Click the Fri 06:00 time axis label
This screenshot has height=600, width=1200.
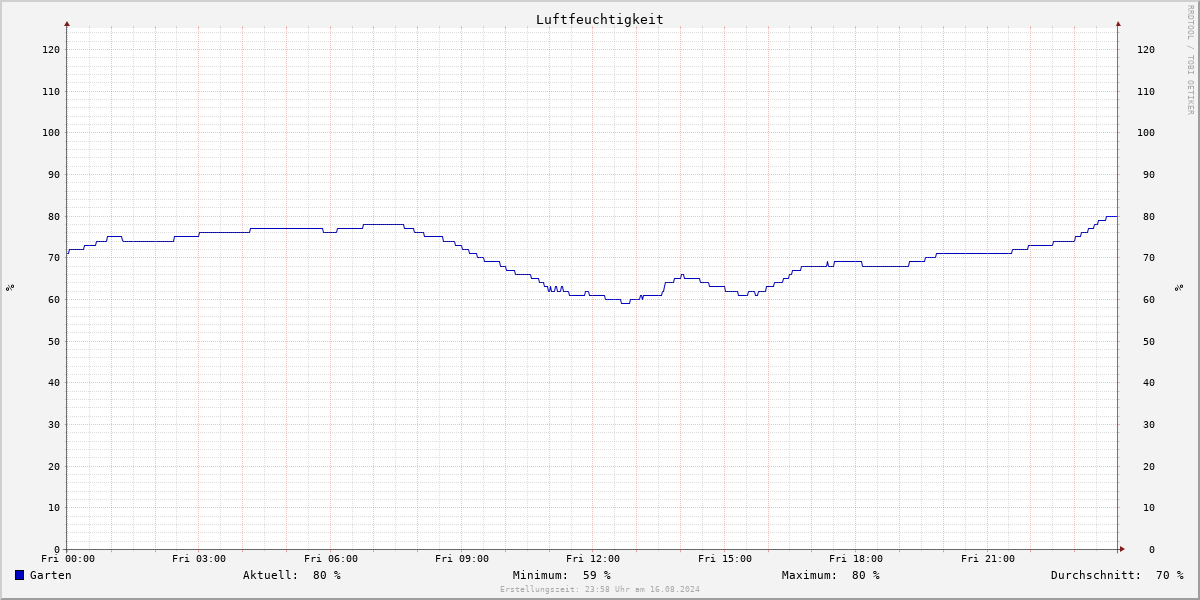point(331,559)
